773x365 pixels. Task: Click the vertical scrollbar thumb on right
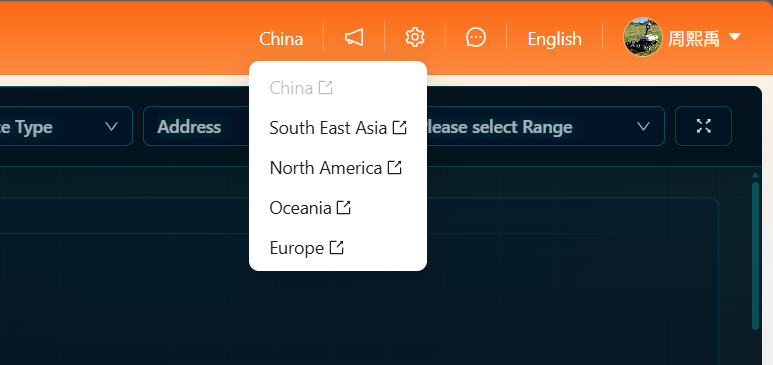point(755,256)
